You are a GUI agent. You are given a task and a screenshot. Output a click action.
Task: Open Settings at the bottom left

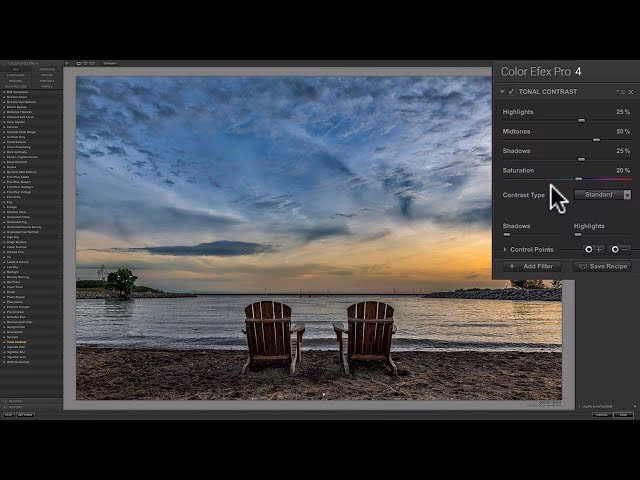[25, 415]
